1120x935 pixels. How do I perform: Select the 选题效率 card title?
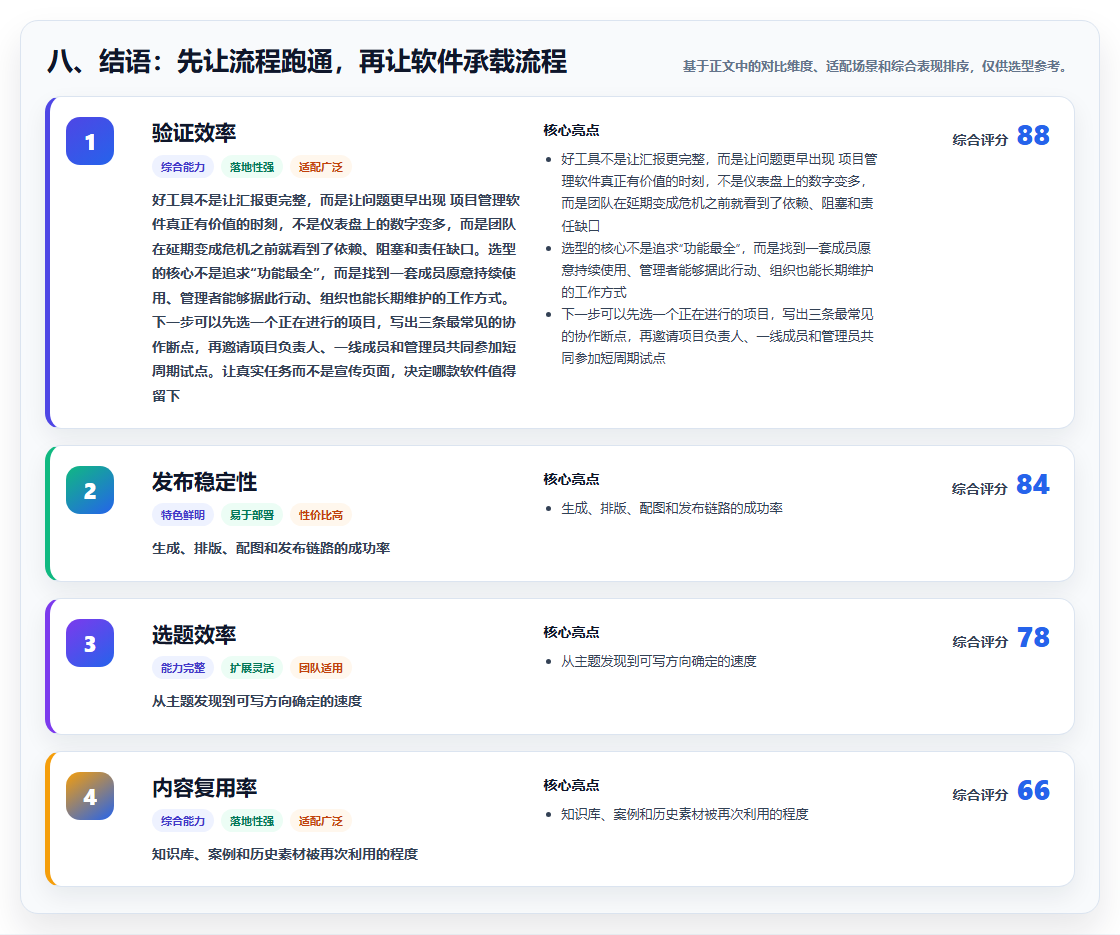click(194, 635)
